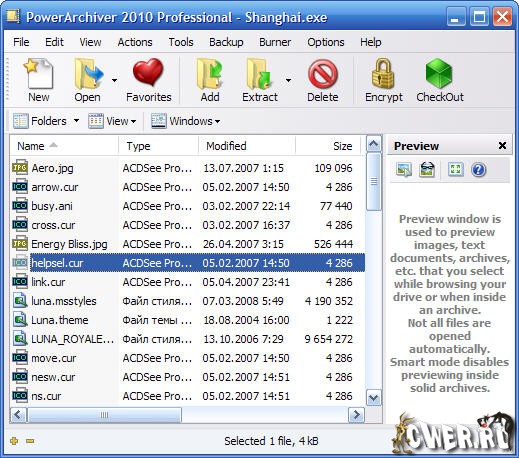Select the nesw.cur file

point(53,377)
